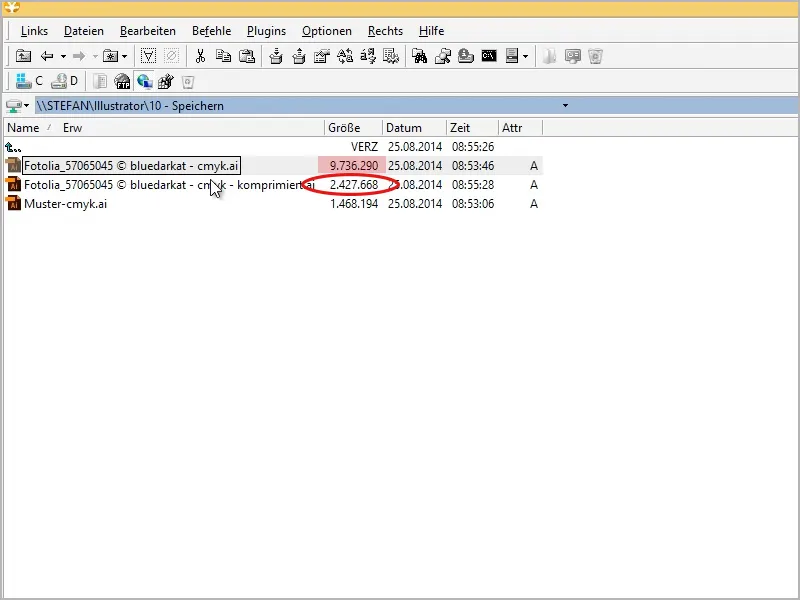The width and height of the screenshot is (800, 600).
Task: Navigate forward with the right arrow
Action: pyautogui.click(x=79, y=56)
